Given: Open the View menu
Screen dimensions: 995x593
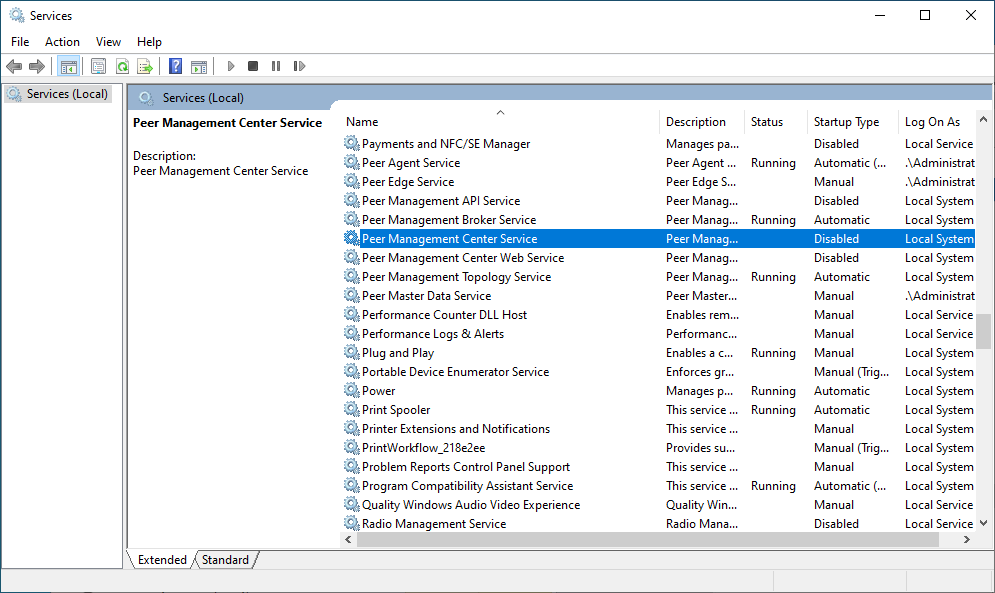Looking at the screenshot, I should click(x=108, y=41).
